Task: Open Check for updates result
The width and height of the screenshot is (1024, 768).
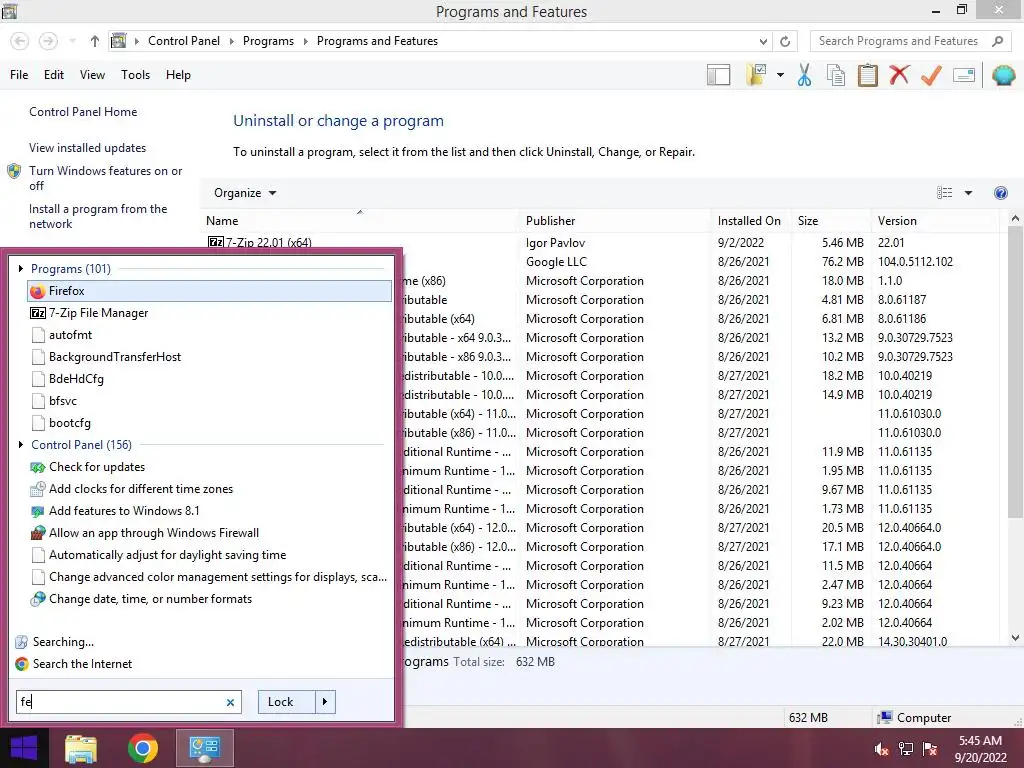Action: click(x=209, y=467)
